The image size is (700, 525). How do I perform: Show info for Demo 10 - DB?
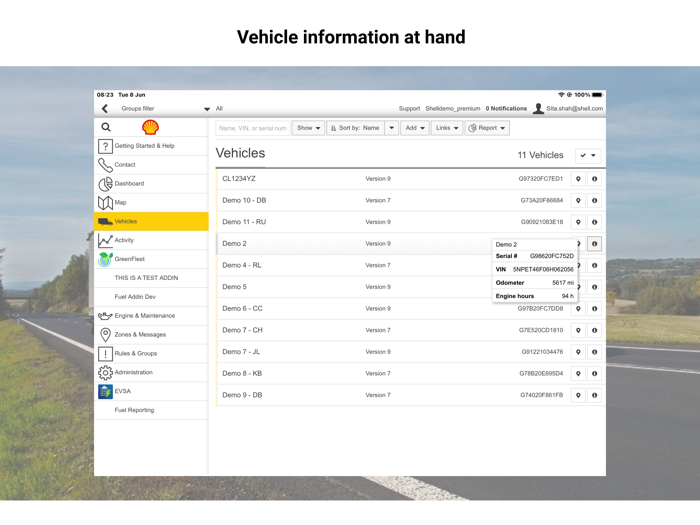[x=595, y=200]
